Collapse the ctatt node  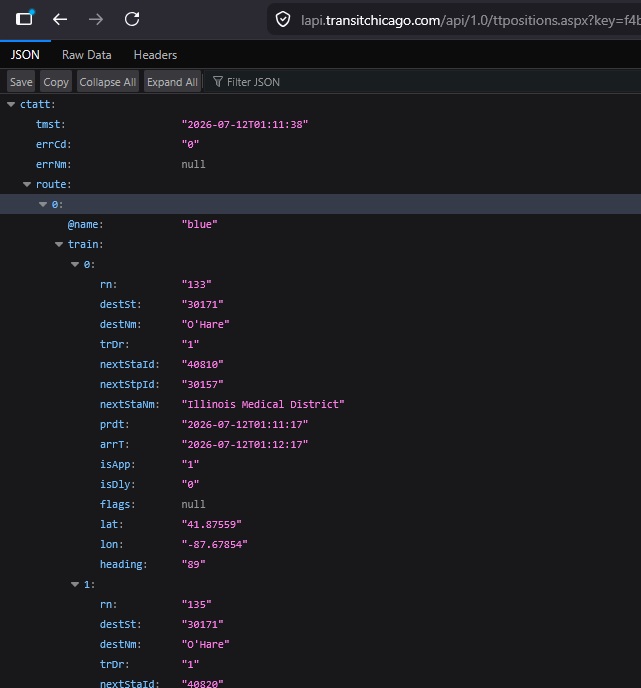(11, 104)
